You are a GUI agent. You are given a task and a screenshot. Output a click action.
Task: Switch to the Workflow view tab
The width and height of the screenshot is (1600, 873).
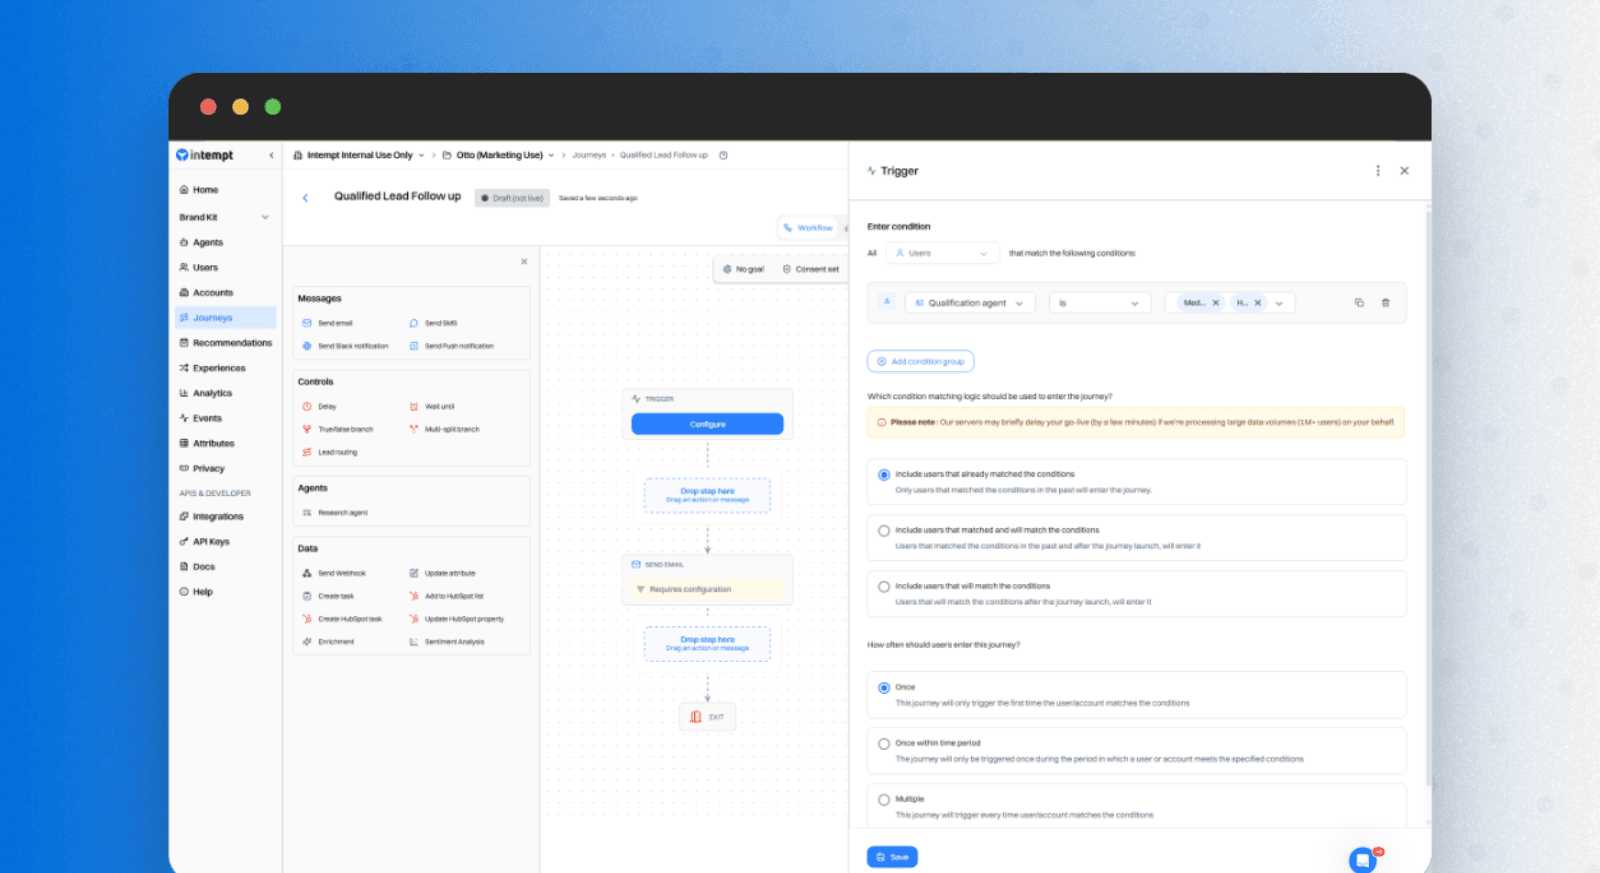(808, 228)
